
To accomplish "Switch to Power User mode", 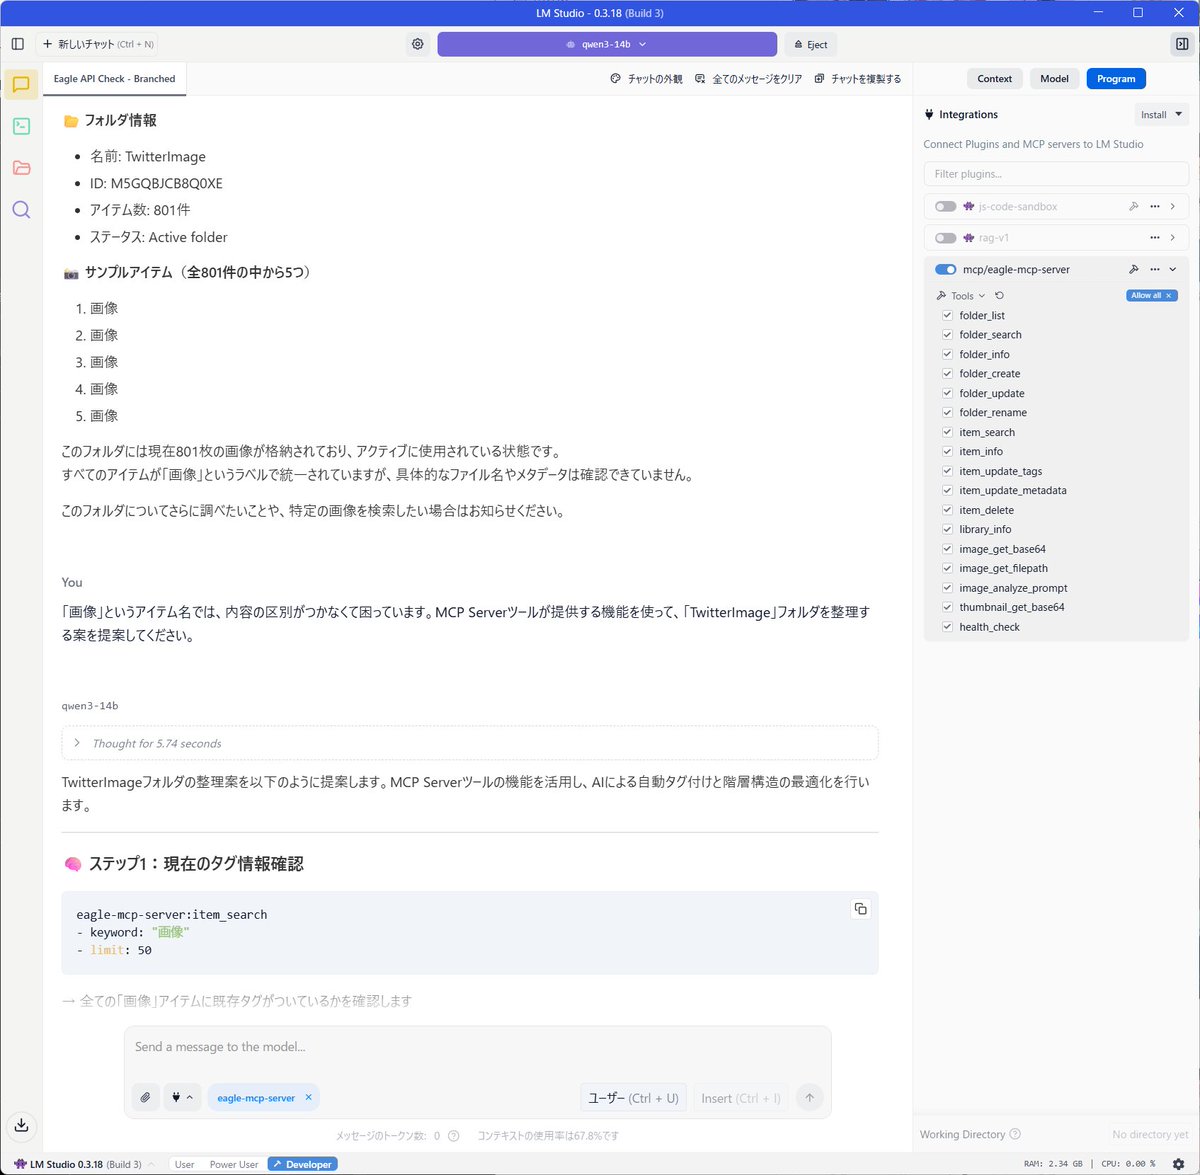I will point(234,1164).
